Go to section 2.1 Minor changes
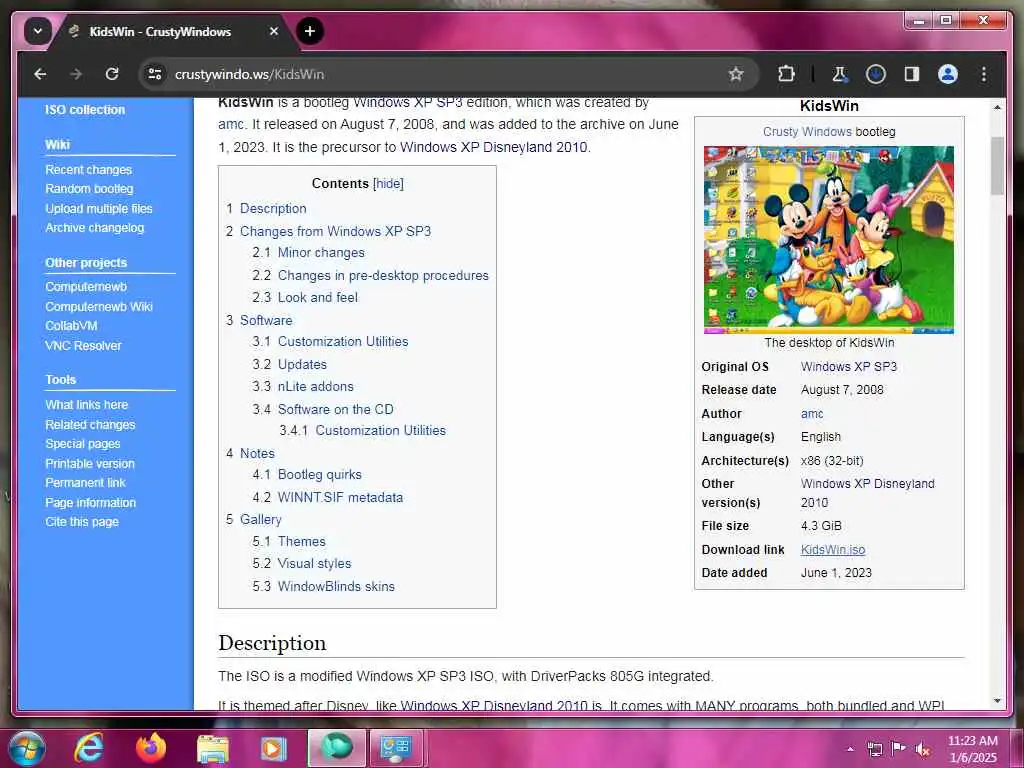 click(x=321, y=253)
